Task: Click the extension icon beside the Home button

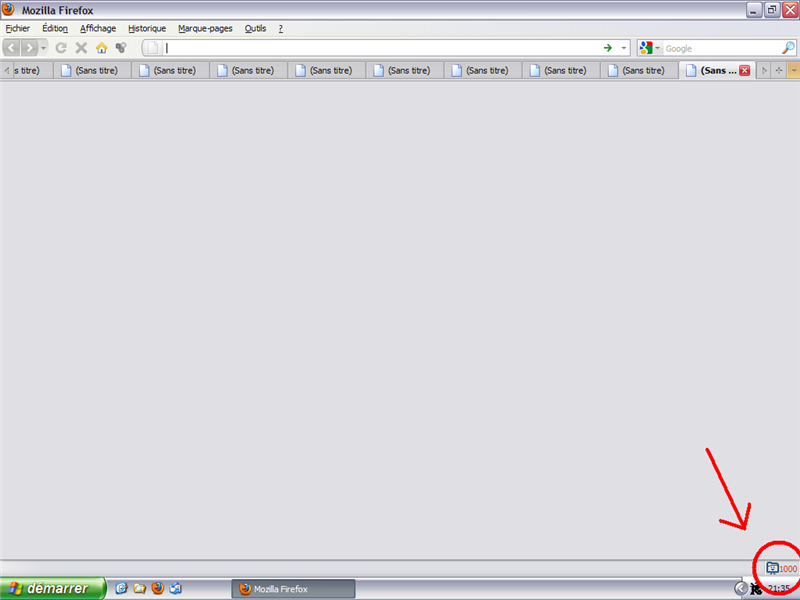Action: (x=120, y=48)
